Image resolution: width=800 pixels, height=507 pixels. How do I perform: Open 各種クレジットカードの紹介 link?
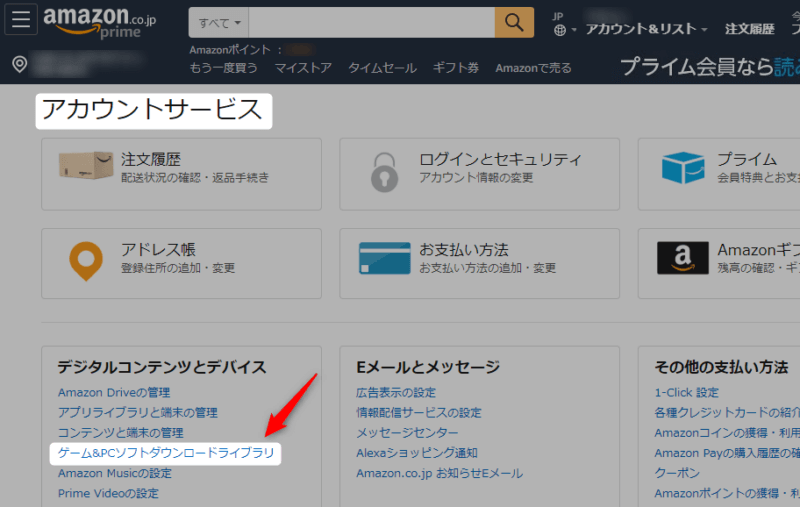(727, 412)
